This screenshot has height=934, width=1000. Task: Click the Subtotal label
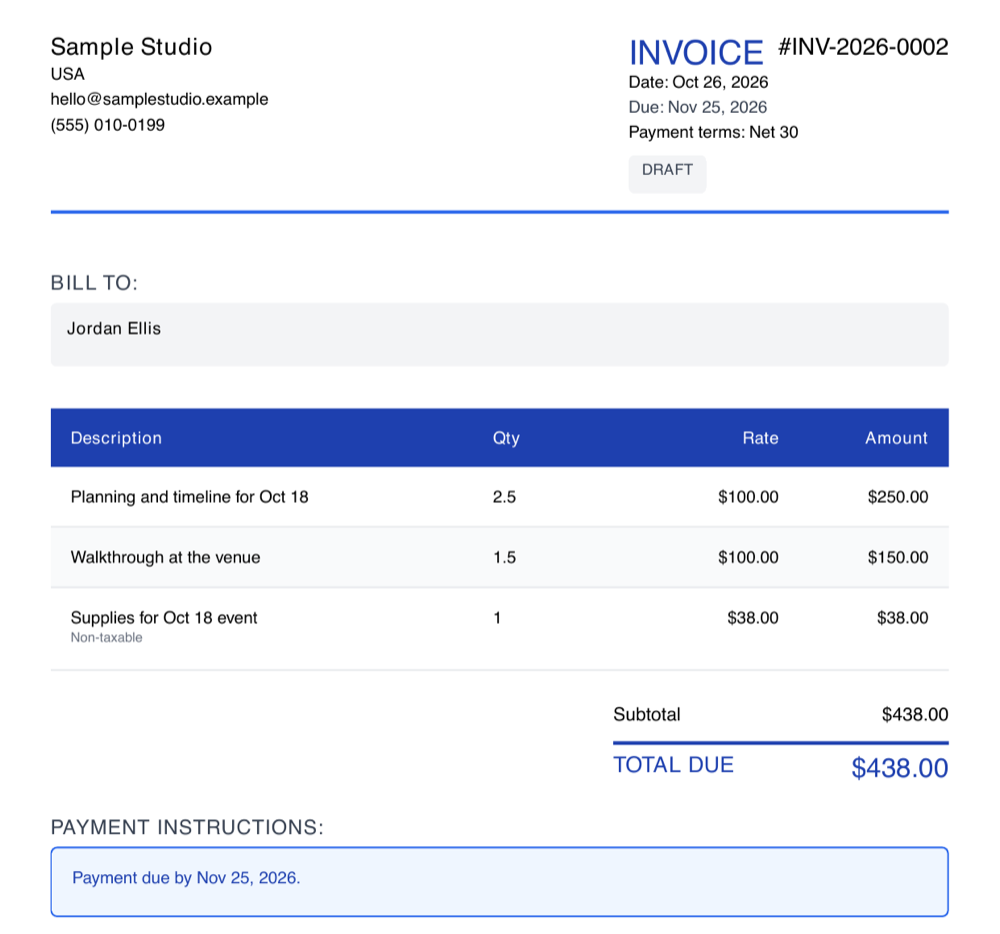click(647, 714)
